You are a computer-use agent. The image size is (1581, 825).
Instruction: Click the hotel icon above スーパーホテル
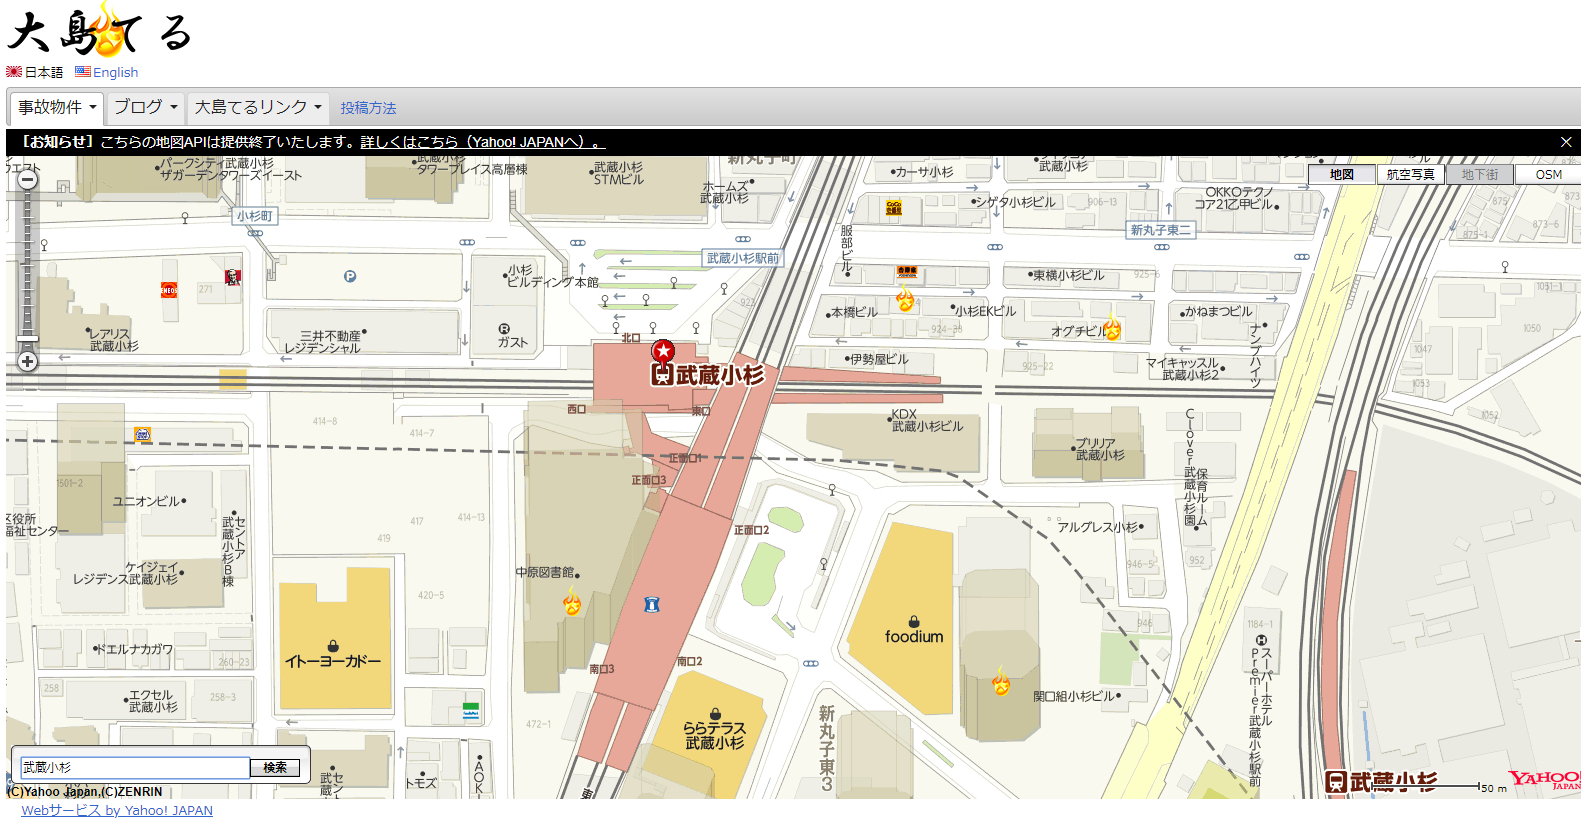click(1261, 640)
